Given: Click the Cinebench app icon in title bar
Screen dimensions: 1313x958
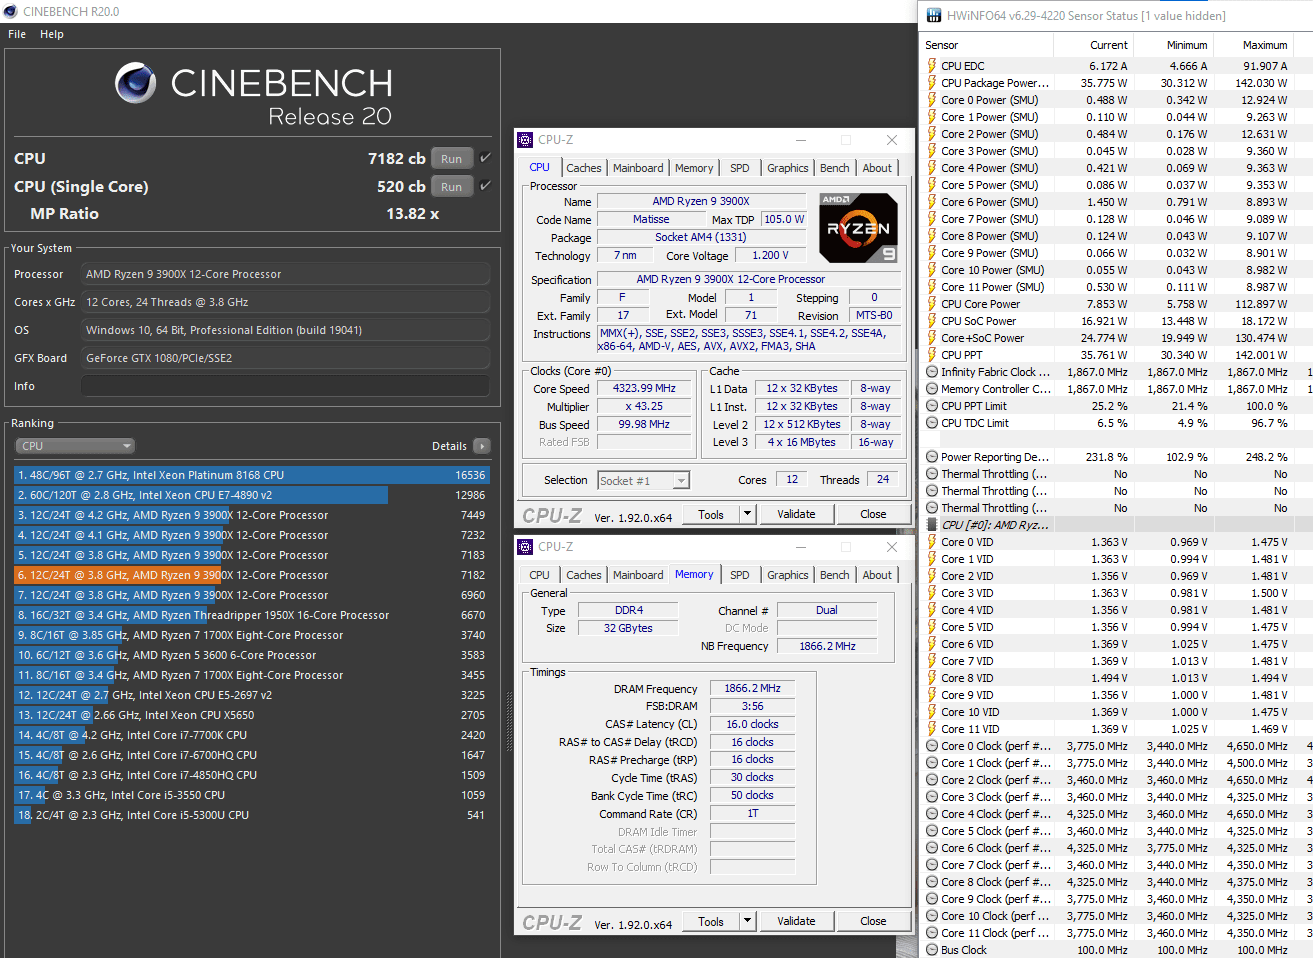Looking at the screenshot, I should (11, 12).
